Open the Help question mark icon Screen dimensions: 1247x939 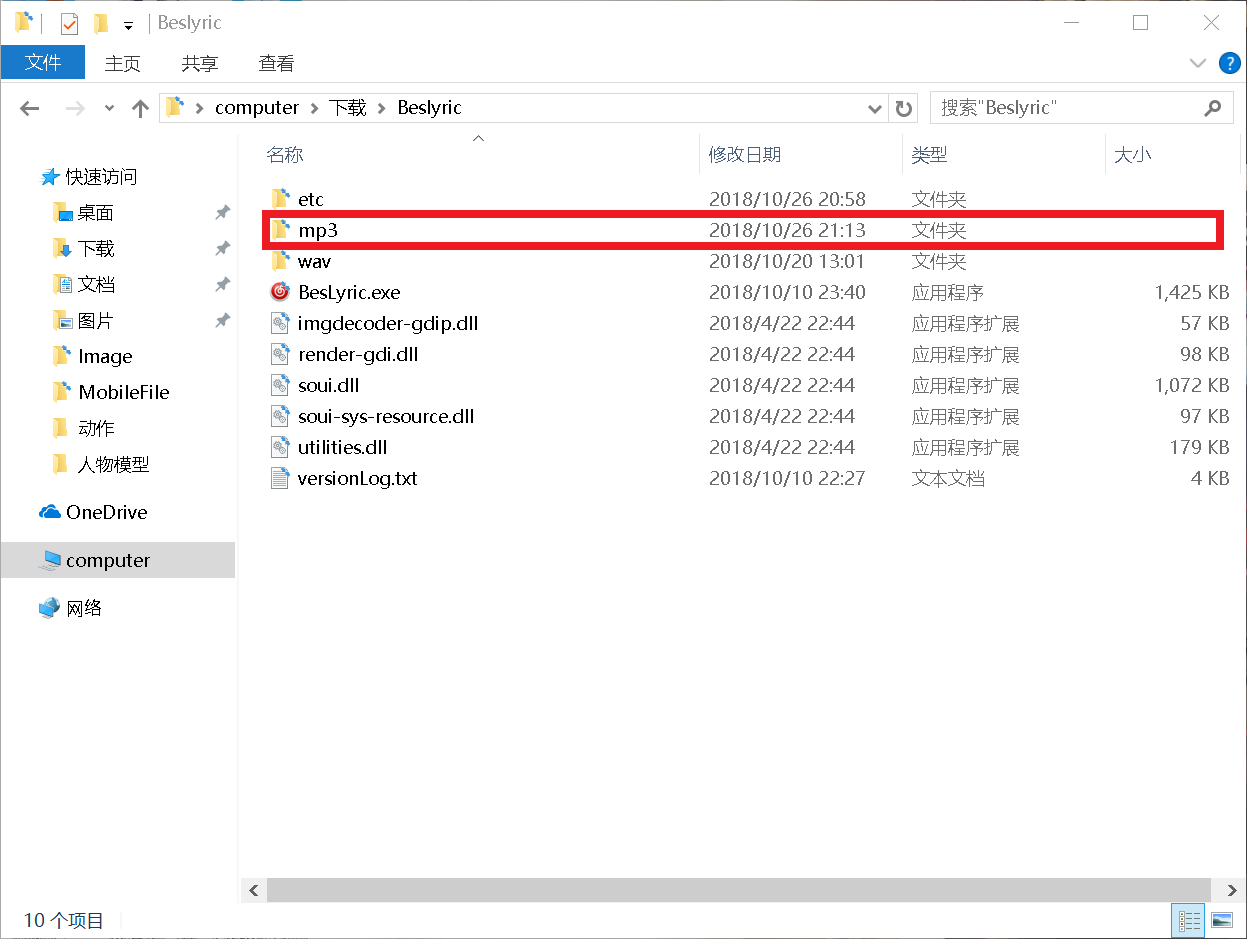1230,63
